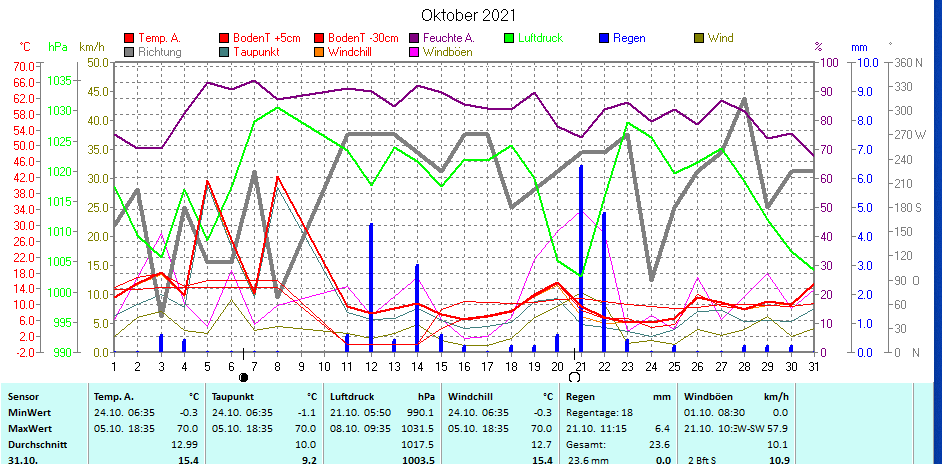Screen dimensions: 942x464
Task: Click the day 31 label on the x-axis
Action: (x=814, y=365)
